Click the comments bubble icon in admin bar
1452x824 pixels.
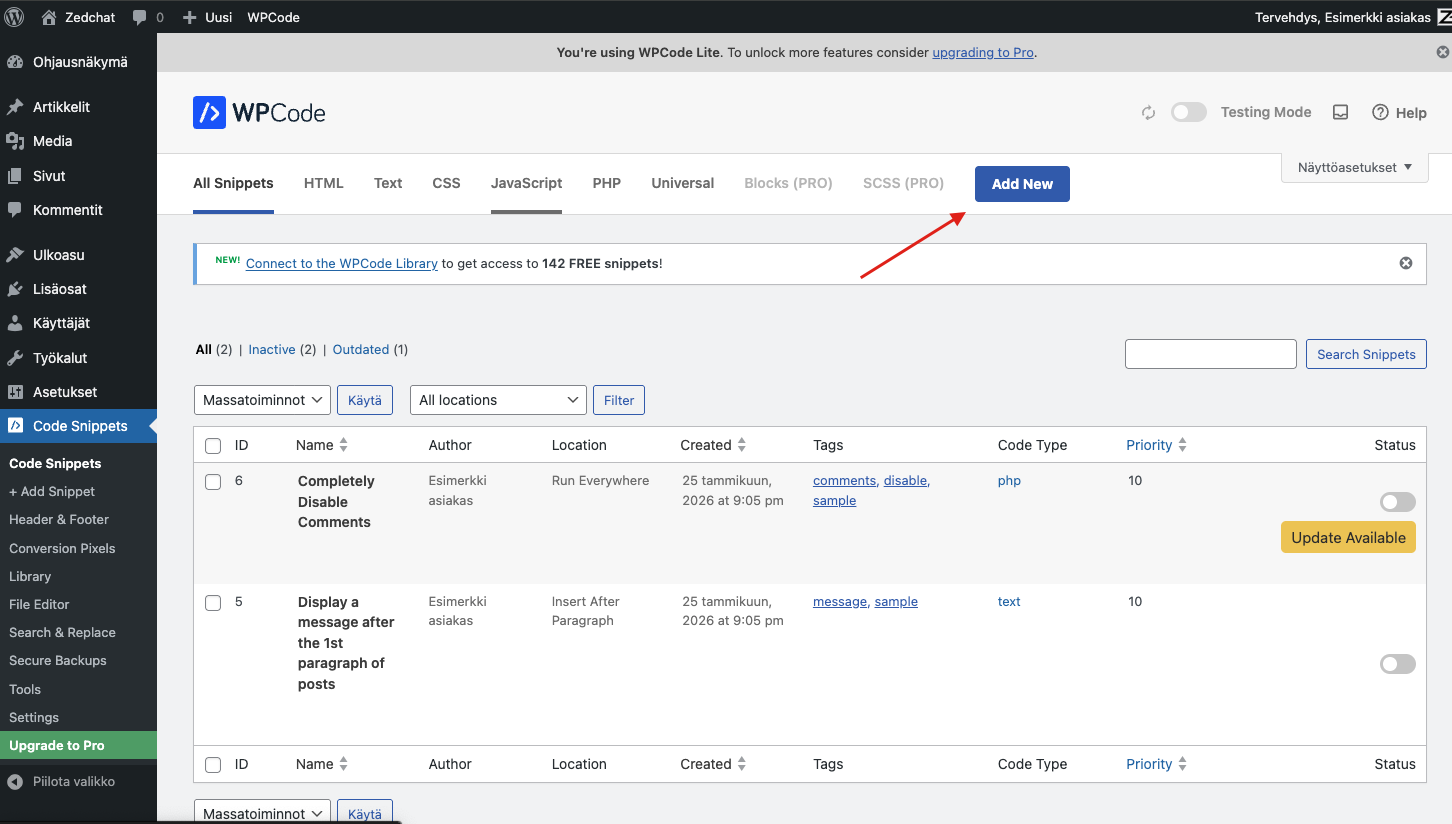139,17
